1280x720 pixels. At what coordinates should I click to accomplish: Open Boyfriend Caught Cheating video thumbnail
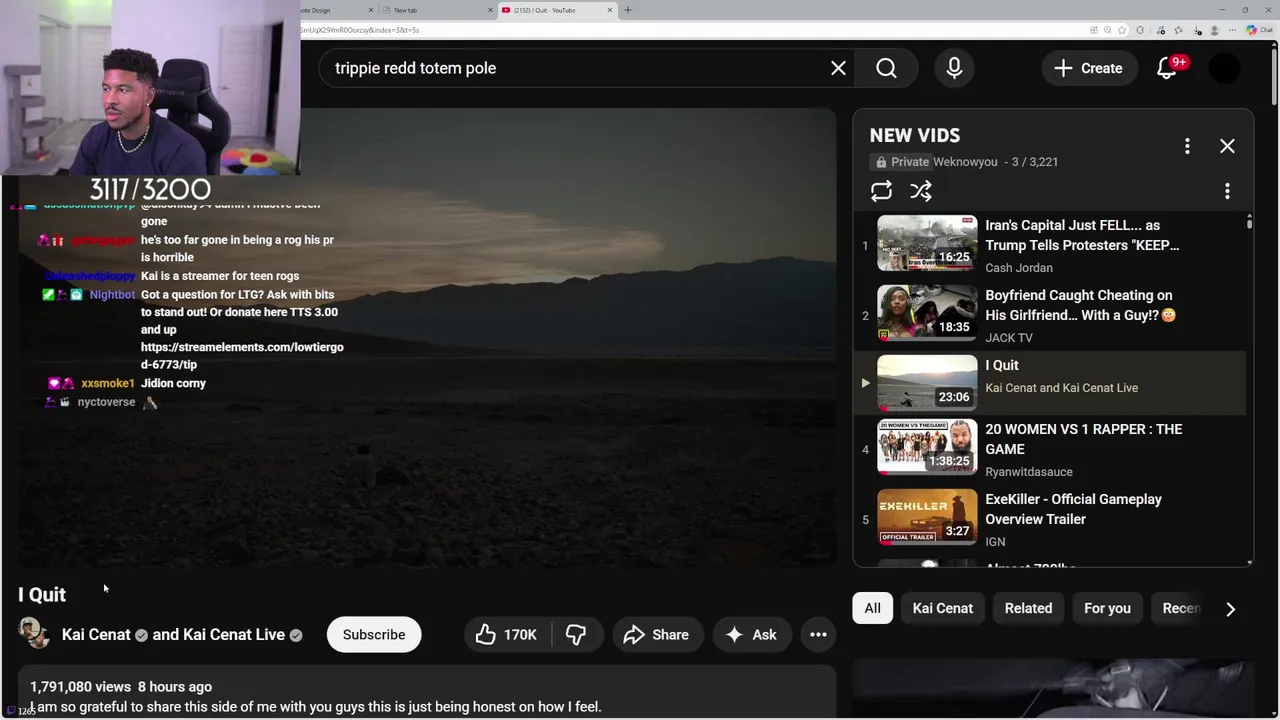(927, 313)
